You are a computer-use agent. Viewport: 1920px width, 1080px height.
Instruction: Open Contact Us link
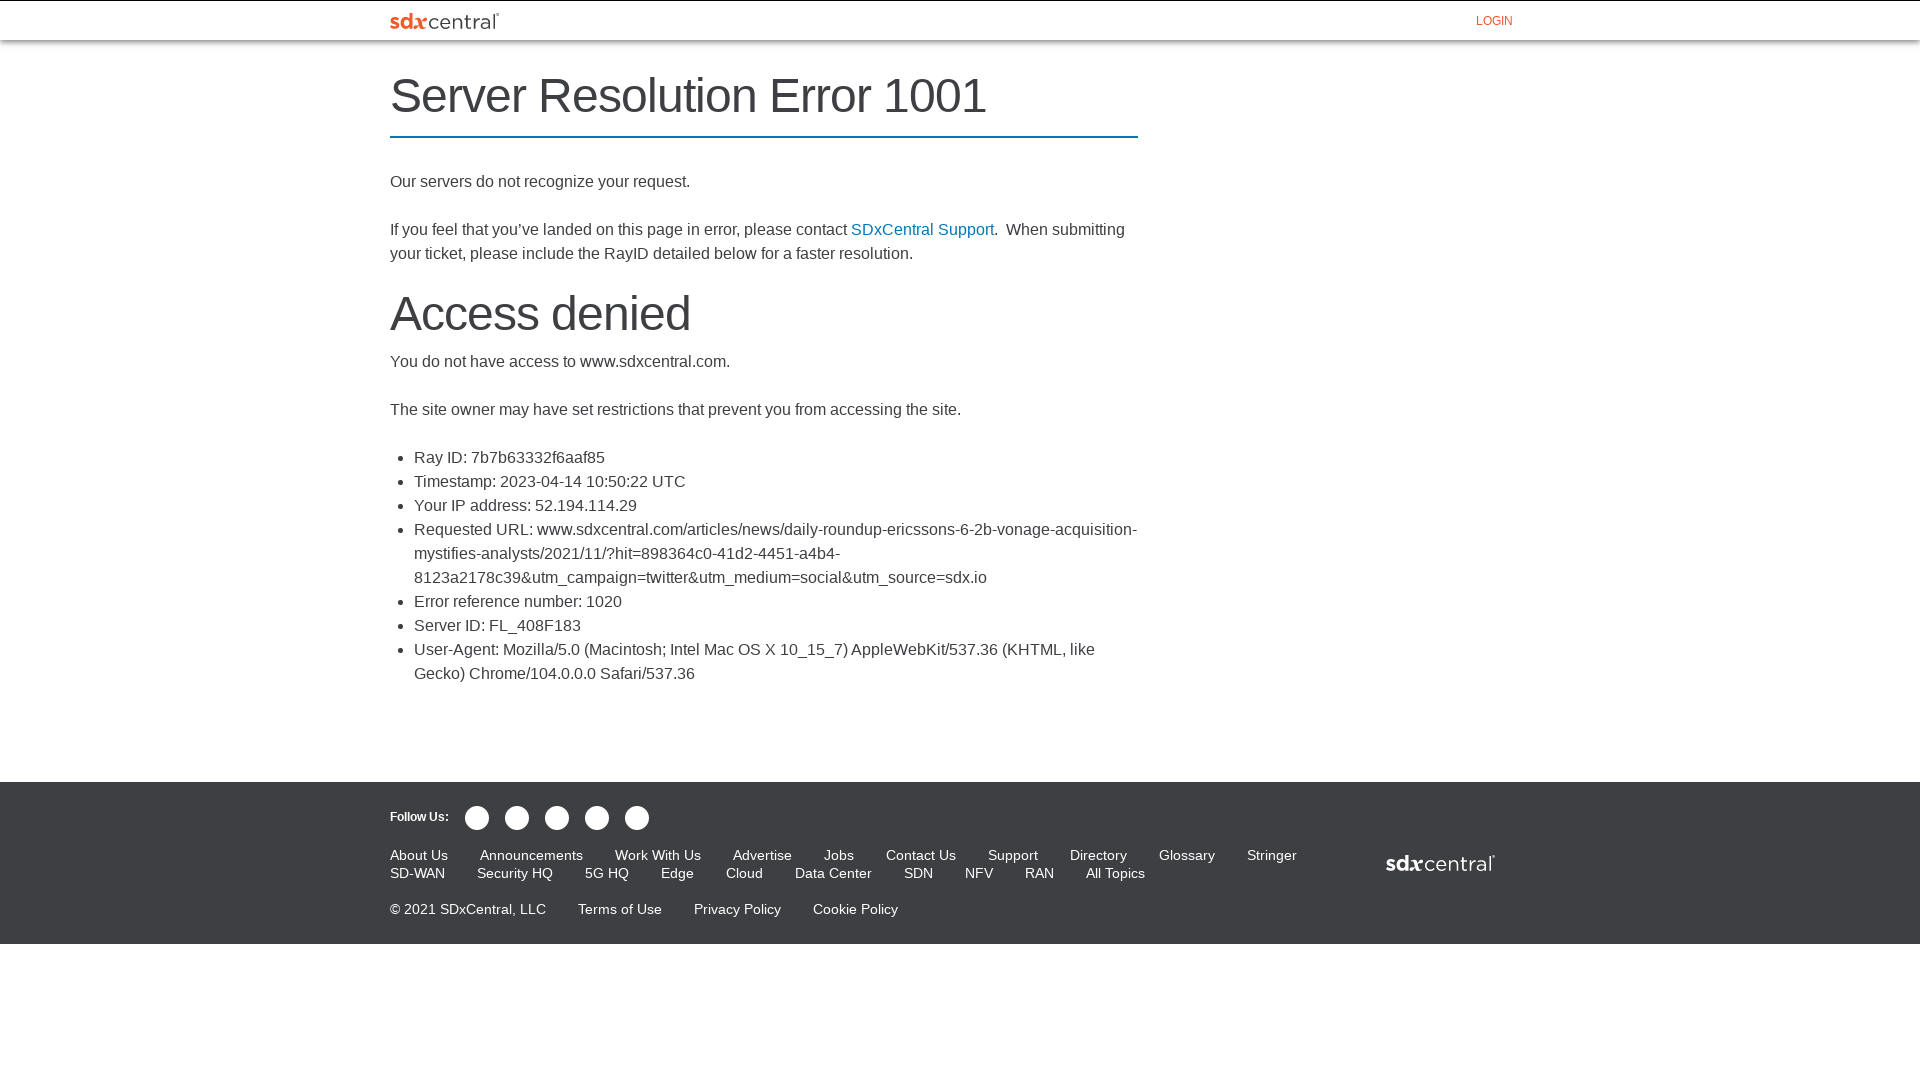(x=921, y=855)
